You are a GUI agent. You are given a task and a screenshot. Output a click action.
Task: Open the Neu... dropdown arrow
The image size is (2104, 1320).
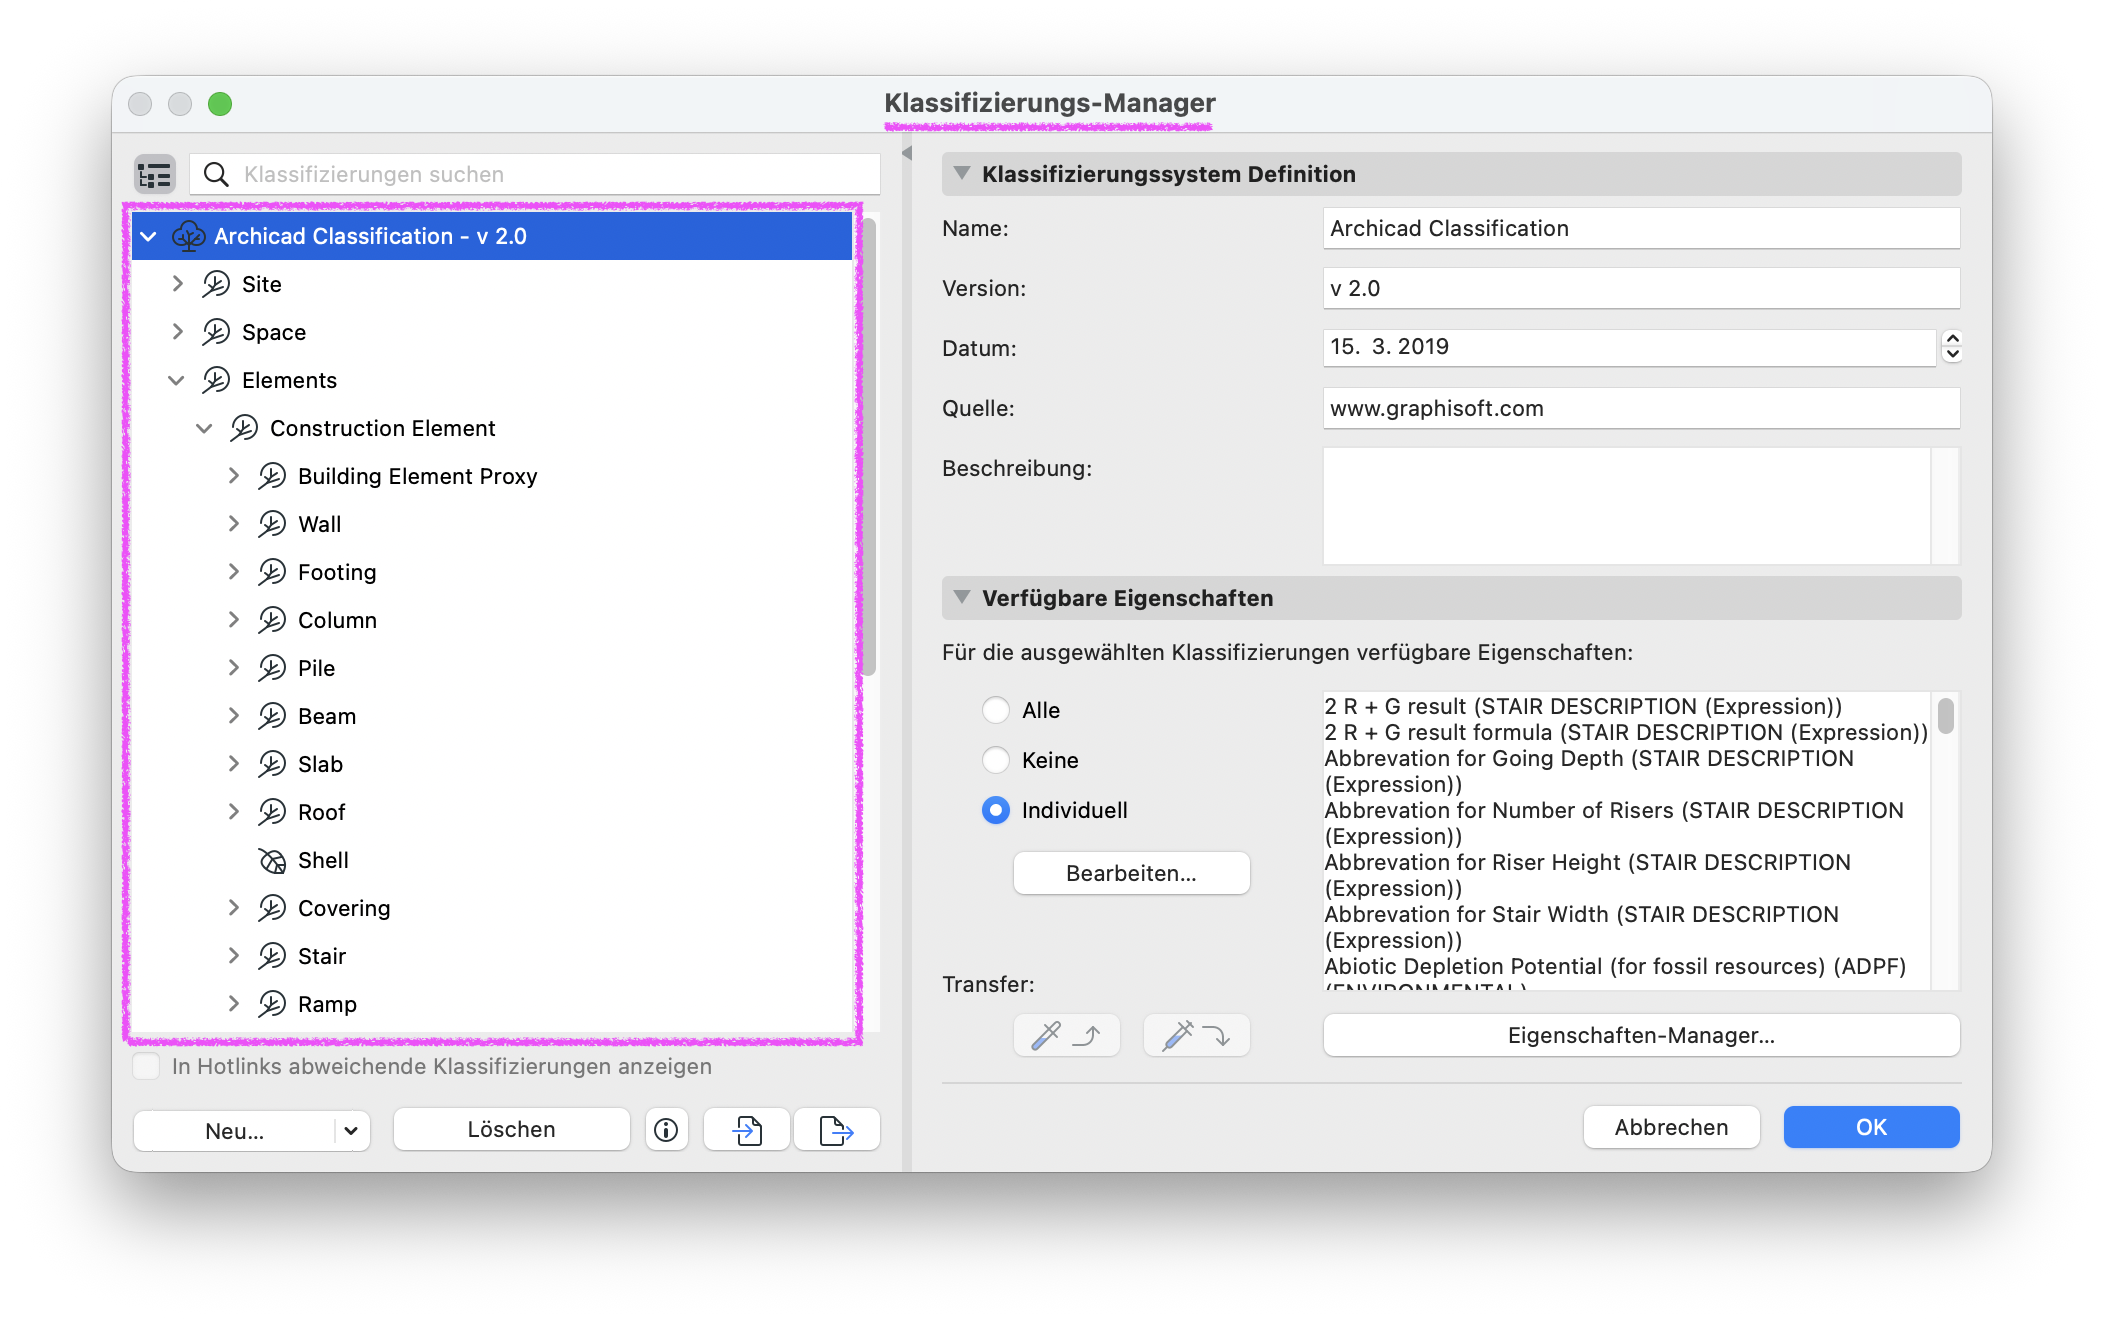pos(351,1131)
